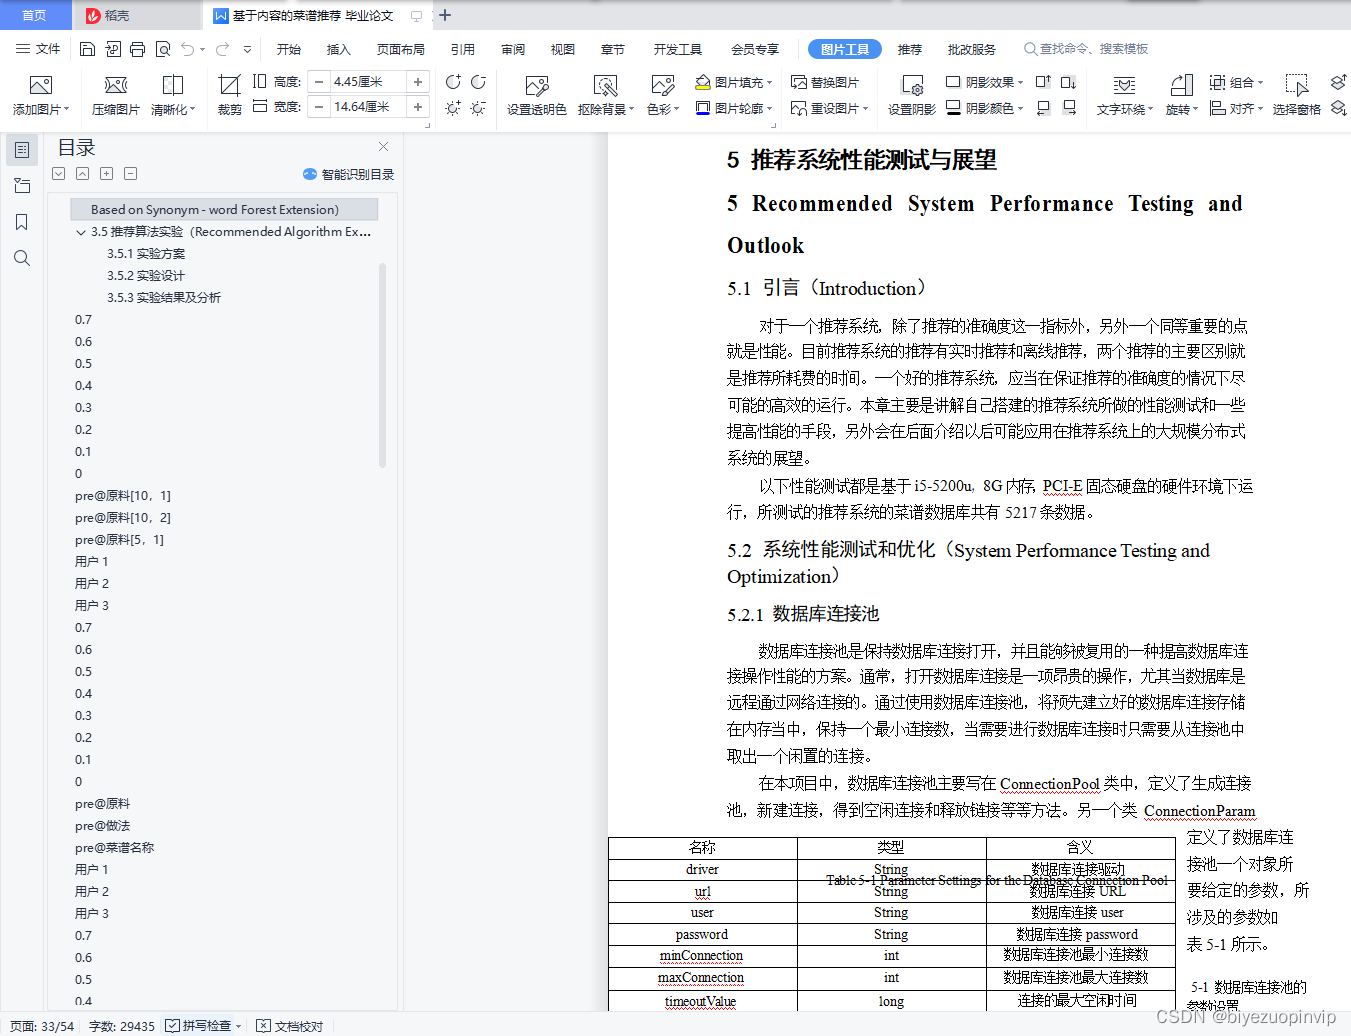Image resolution: width=1351 pixels, height=1036 pixels.
Task: Open Print Preview icon
Action: pos(162,49)
